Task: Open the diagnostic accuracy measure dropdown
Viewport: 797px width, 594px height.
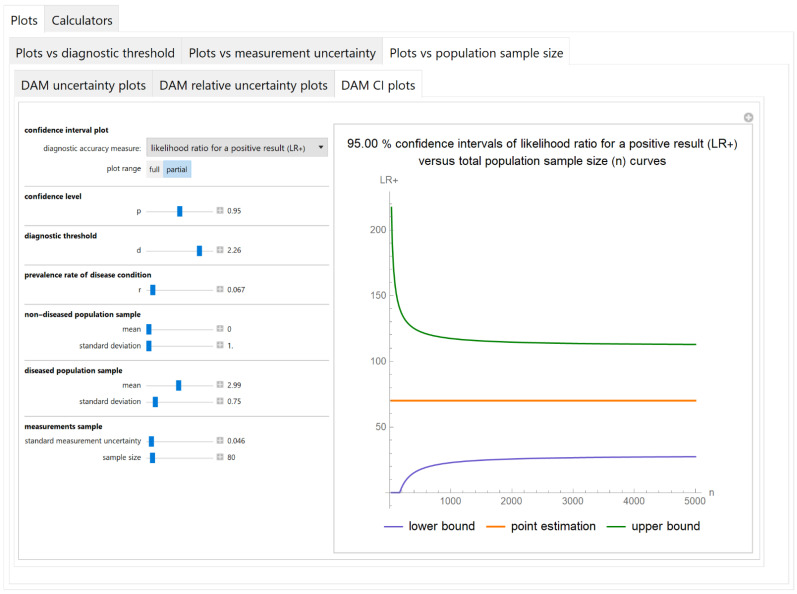Action: tap(236, 148)
